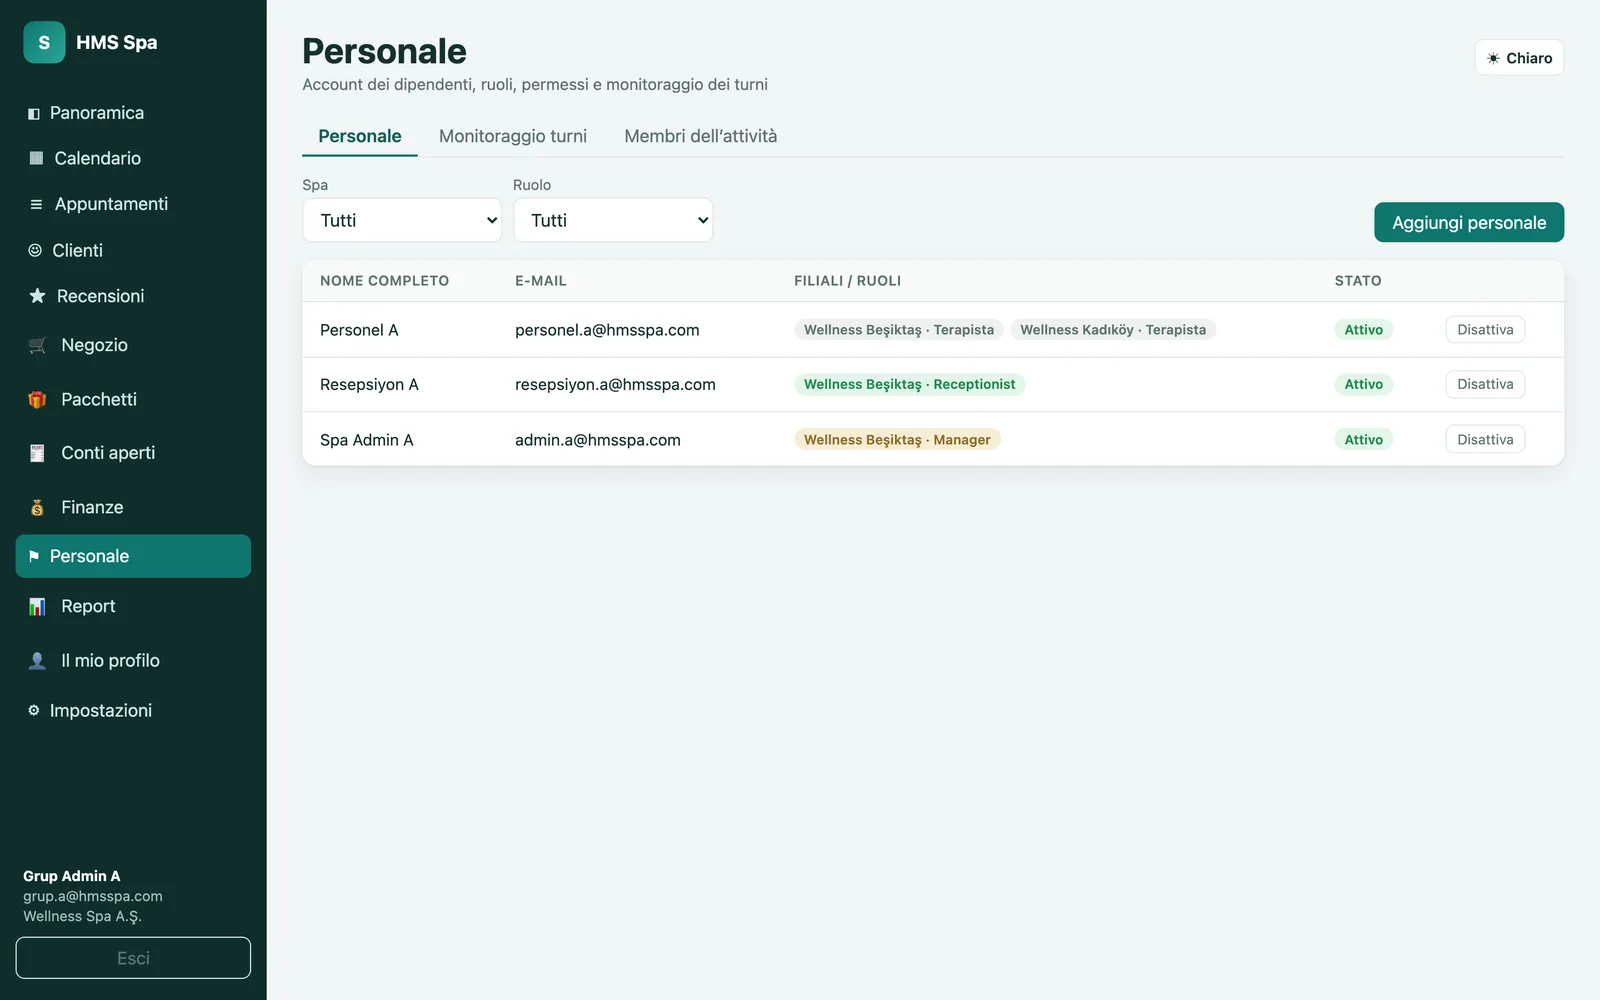Switch to Monitoraggio turni tab
The width and height of the screenshot is (1600, 1000).
click(513, 136)
